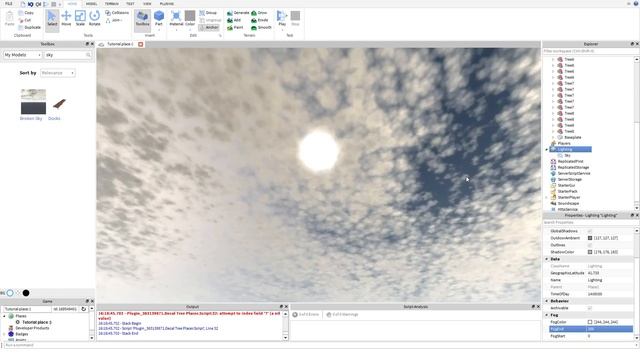This screenshot has height=360, width=640.
Task: Click the OutdoorAmbient color swatch
Action: point(590,238)
